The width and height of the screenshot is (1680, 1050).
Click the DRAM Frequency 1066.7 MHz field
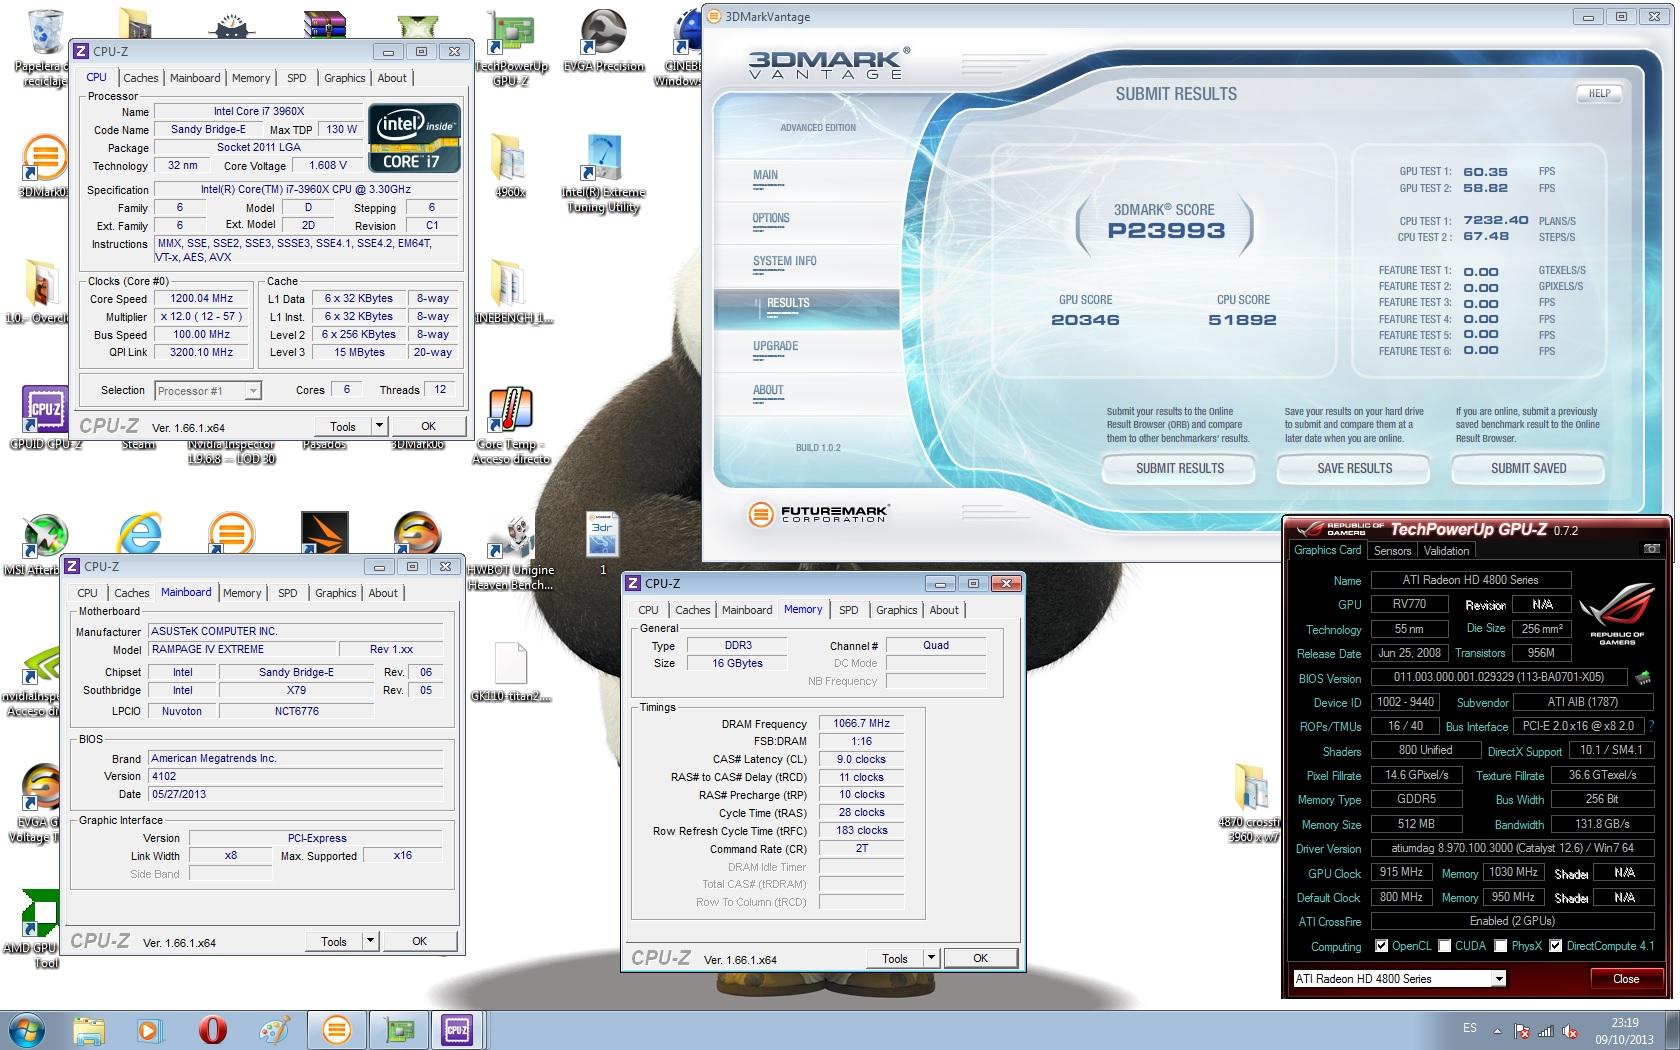[861, 723]
